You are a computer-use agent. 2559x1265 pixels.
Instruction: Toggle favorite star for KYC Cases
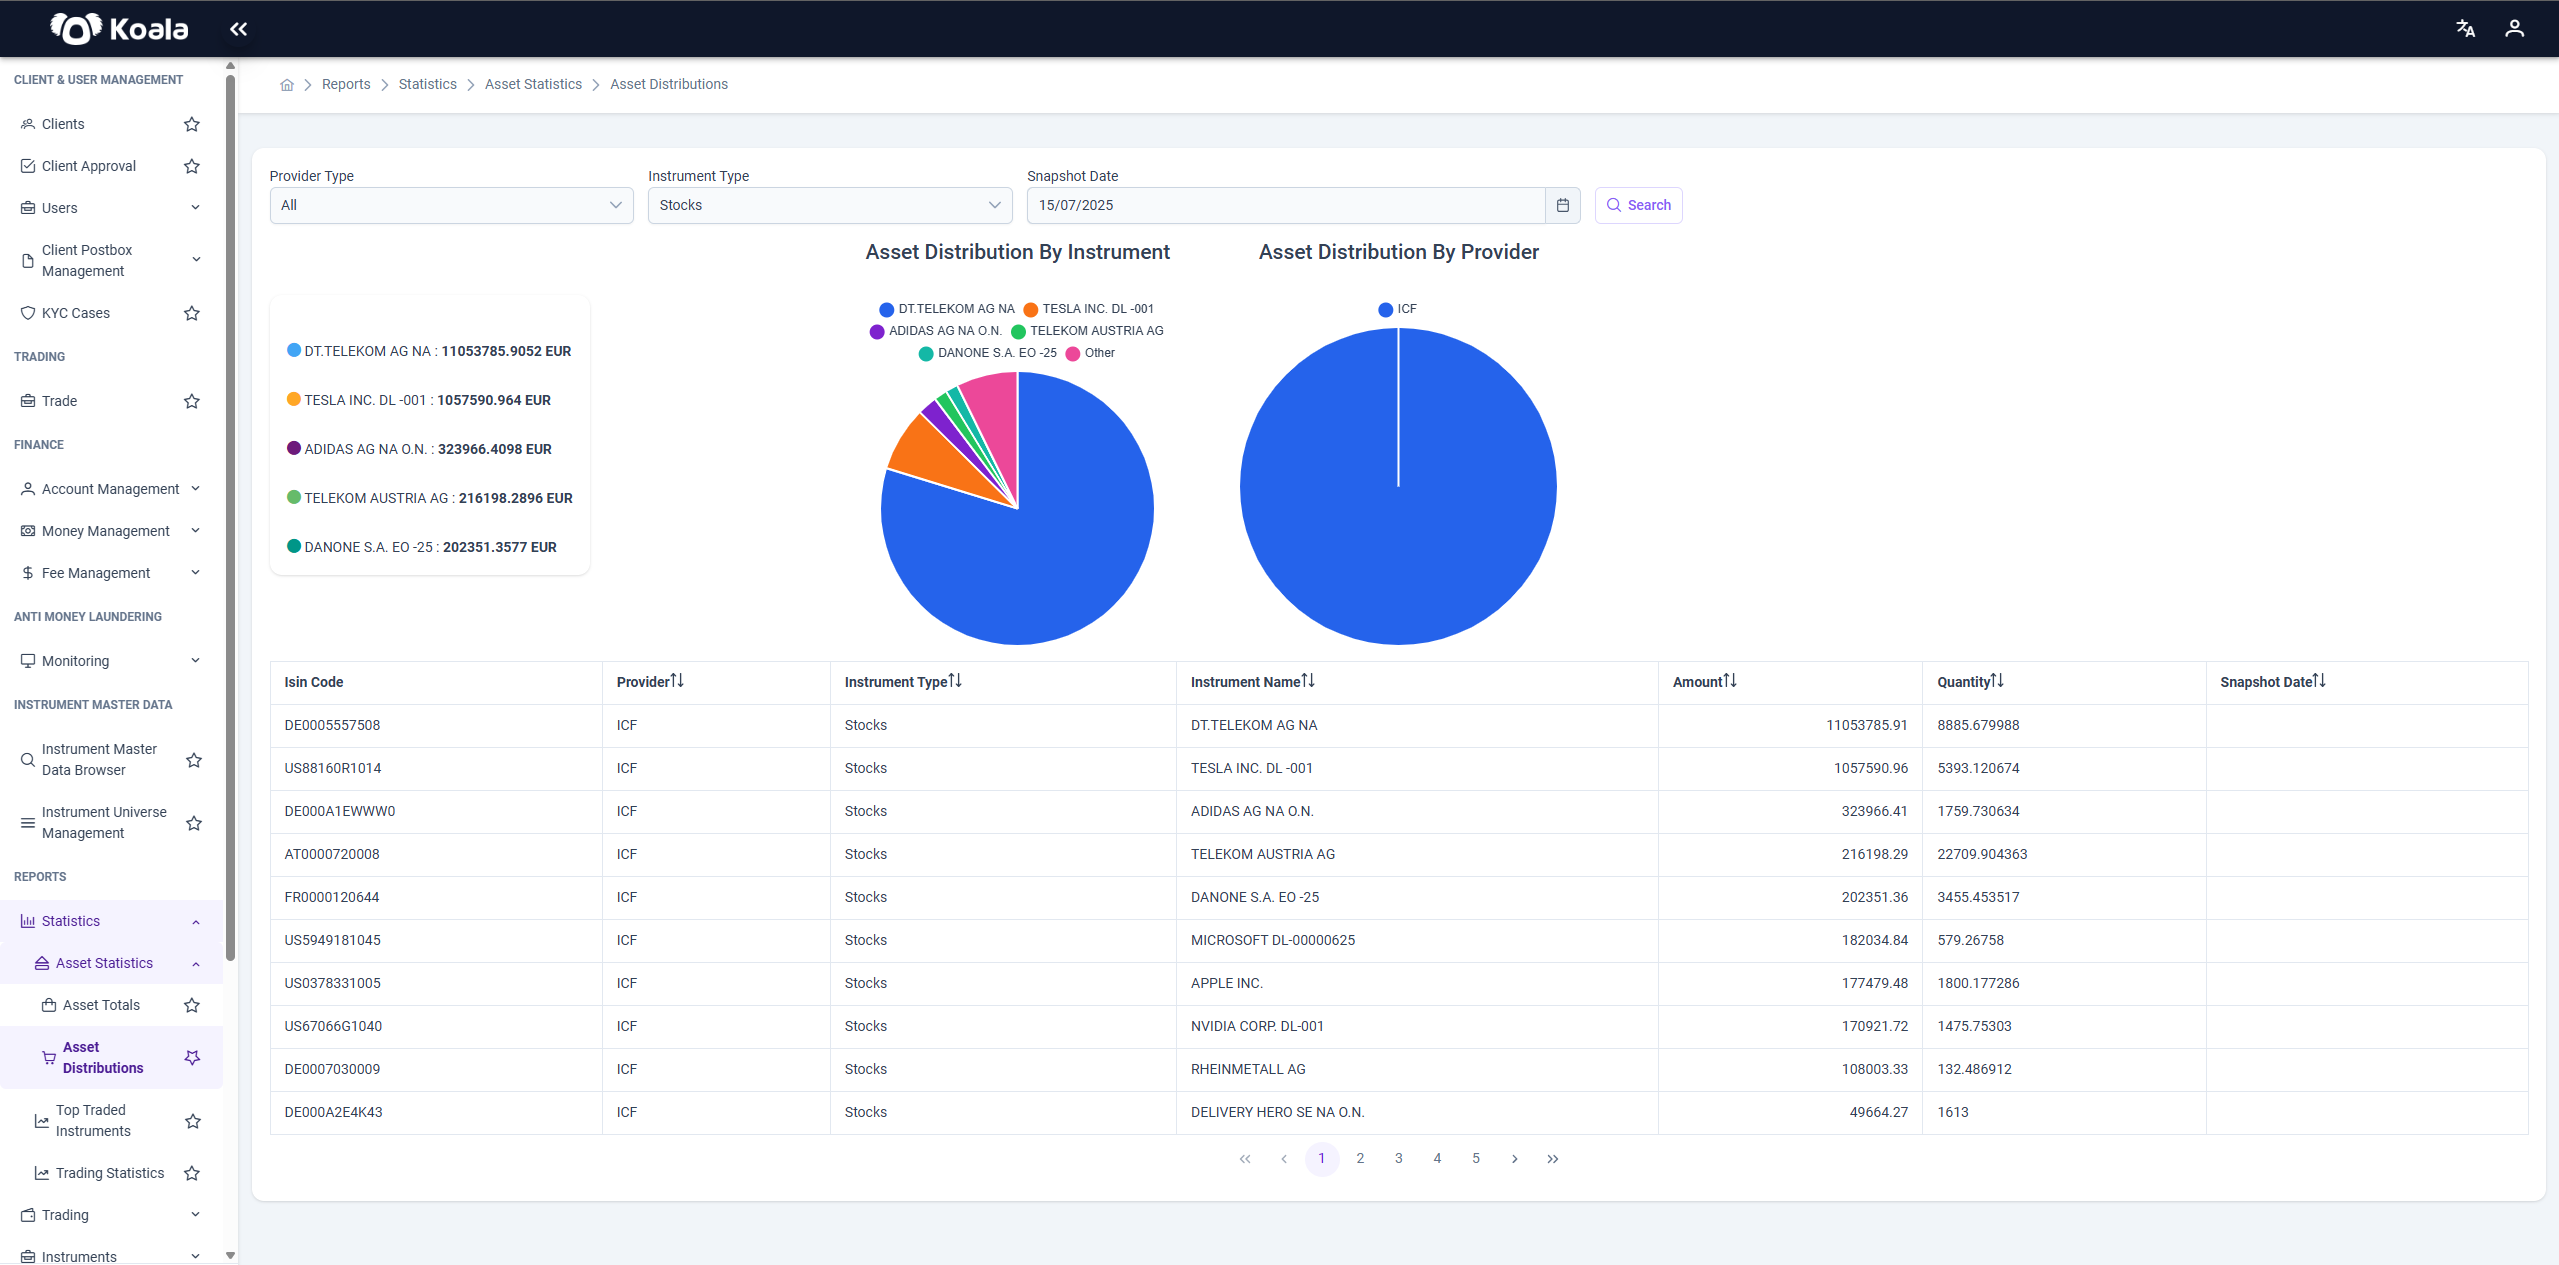pyautogui.click(x=192, y=313)
